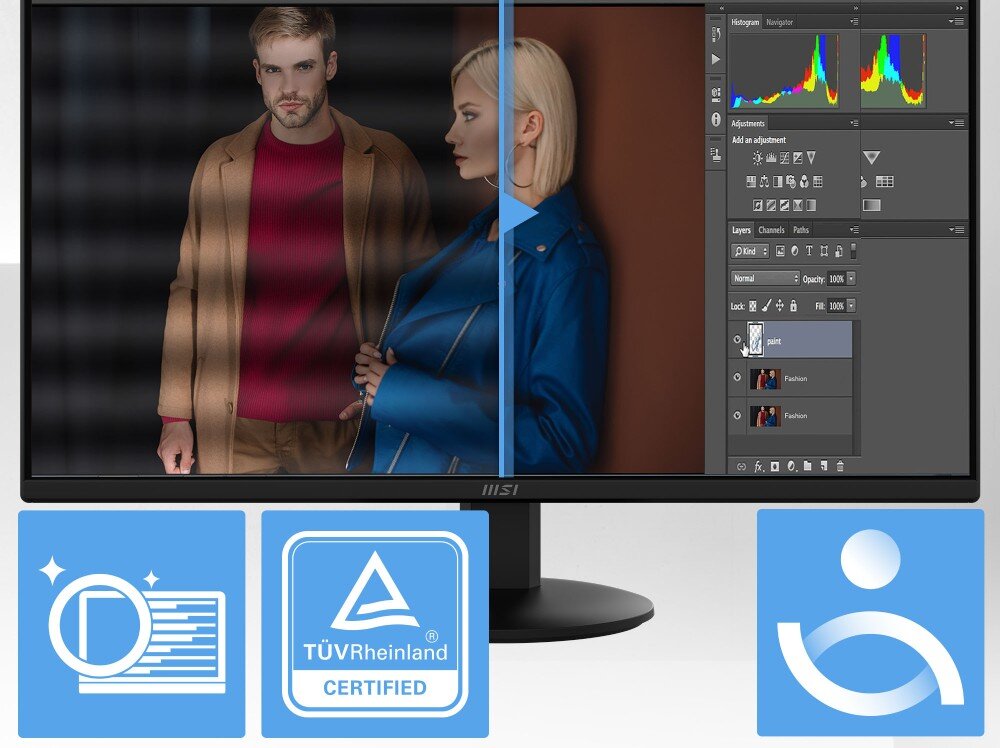Image resolution: width=1000 pixels, height=748 pixels.
Task: Select the Levels adjustment icon
Action: click(x=770, y=157)
